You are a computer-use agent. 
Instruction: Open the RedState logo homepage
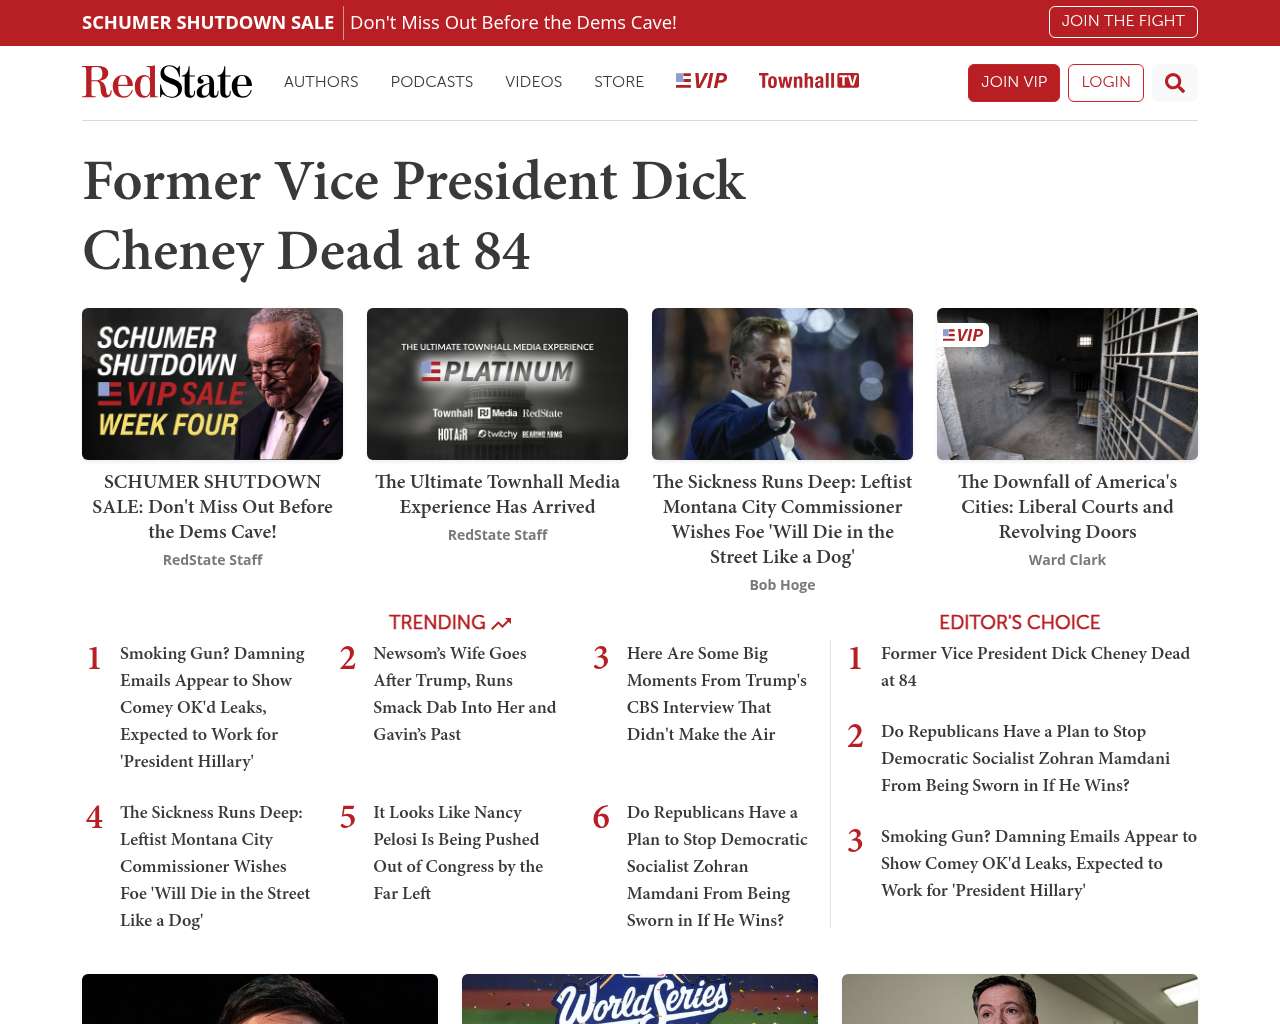(167, 82)
